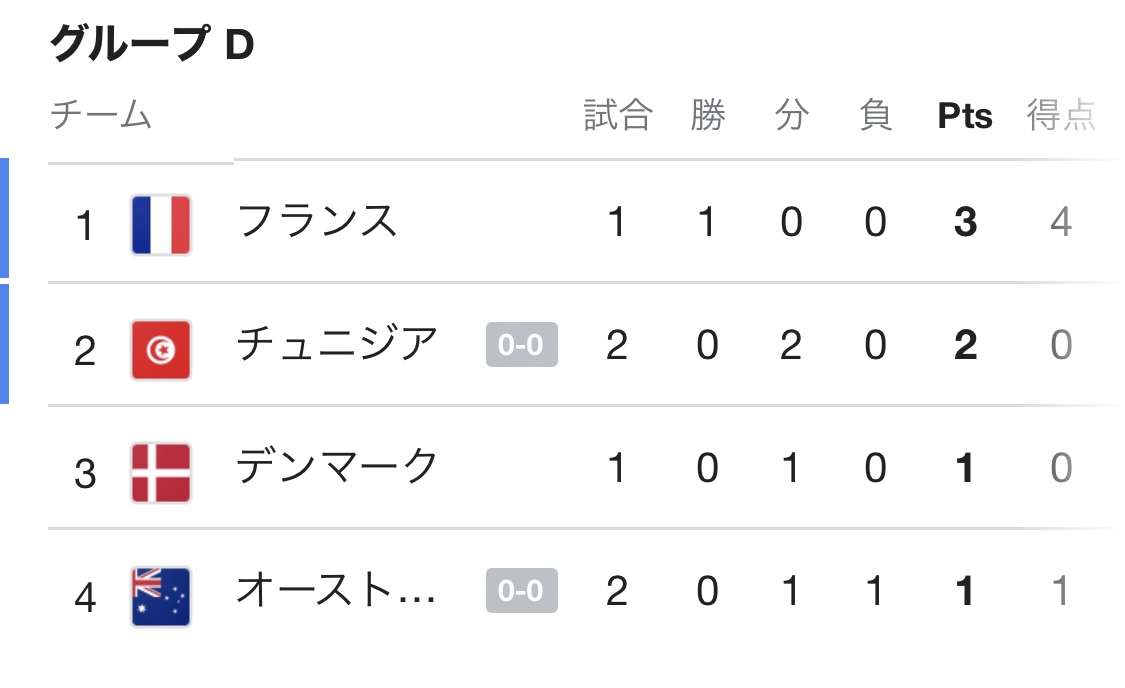Open the 0-0 badge beside チュニジア

(522, 344)
